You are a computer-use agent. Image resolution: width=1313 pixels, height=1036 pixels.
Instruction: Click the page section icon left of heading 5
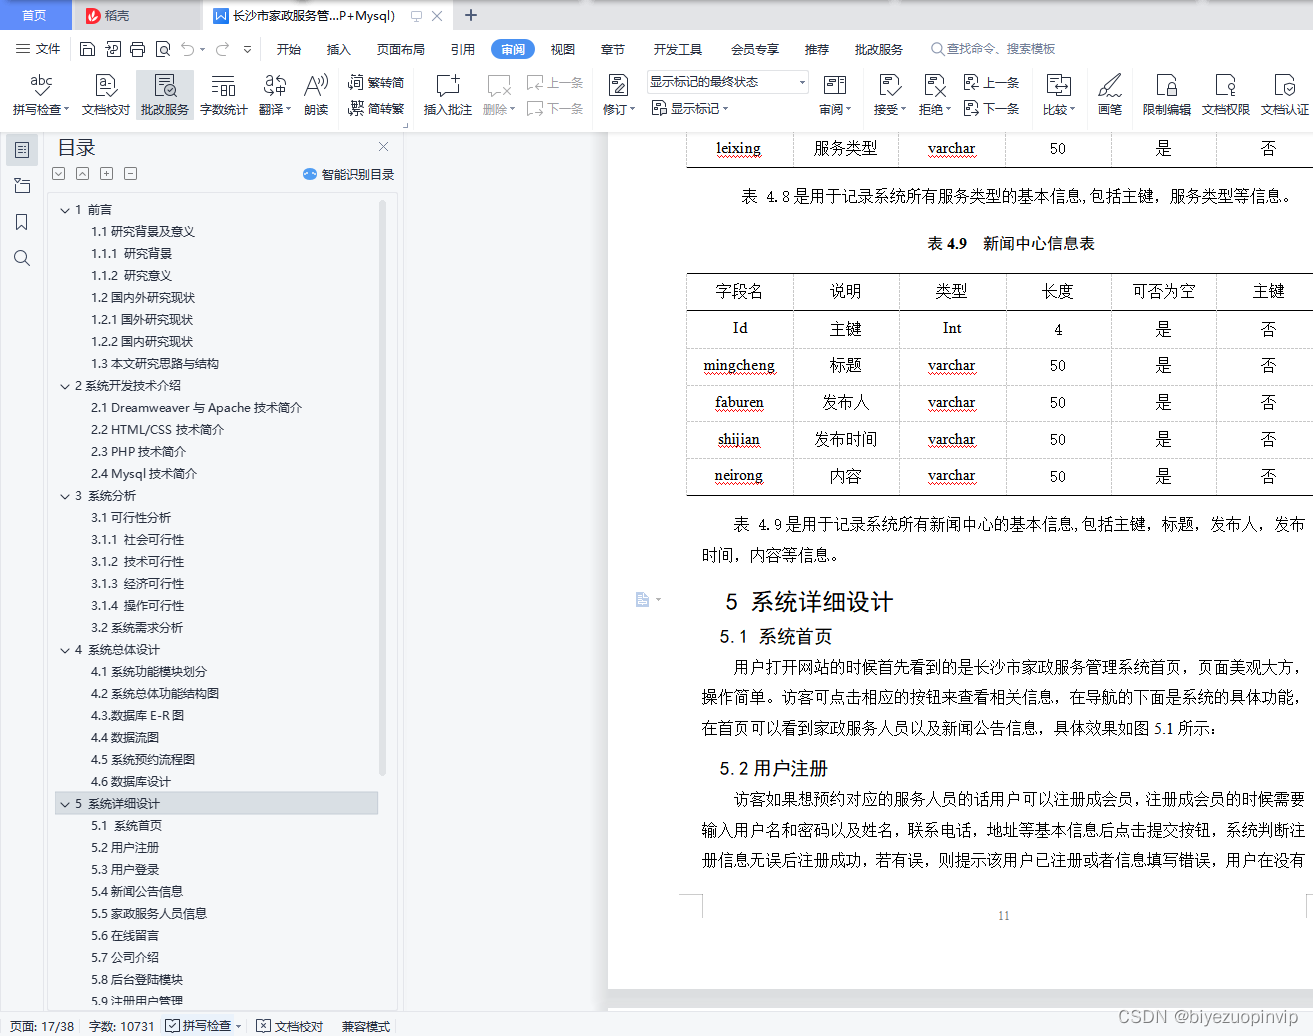click(642, 600)
